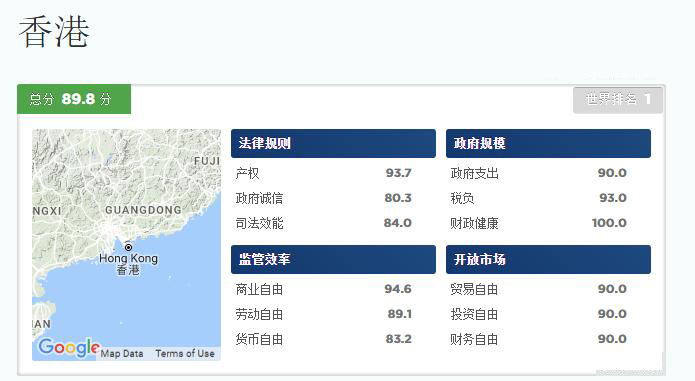Click the GUANGDONG label on the map
695x381 pixels.
143,210
